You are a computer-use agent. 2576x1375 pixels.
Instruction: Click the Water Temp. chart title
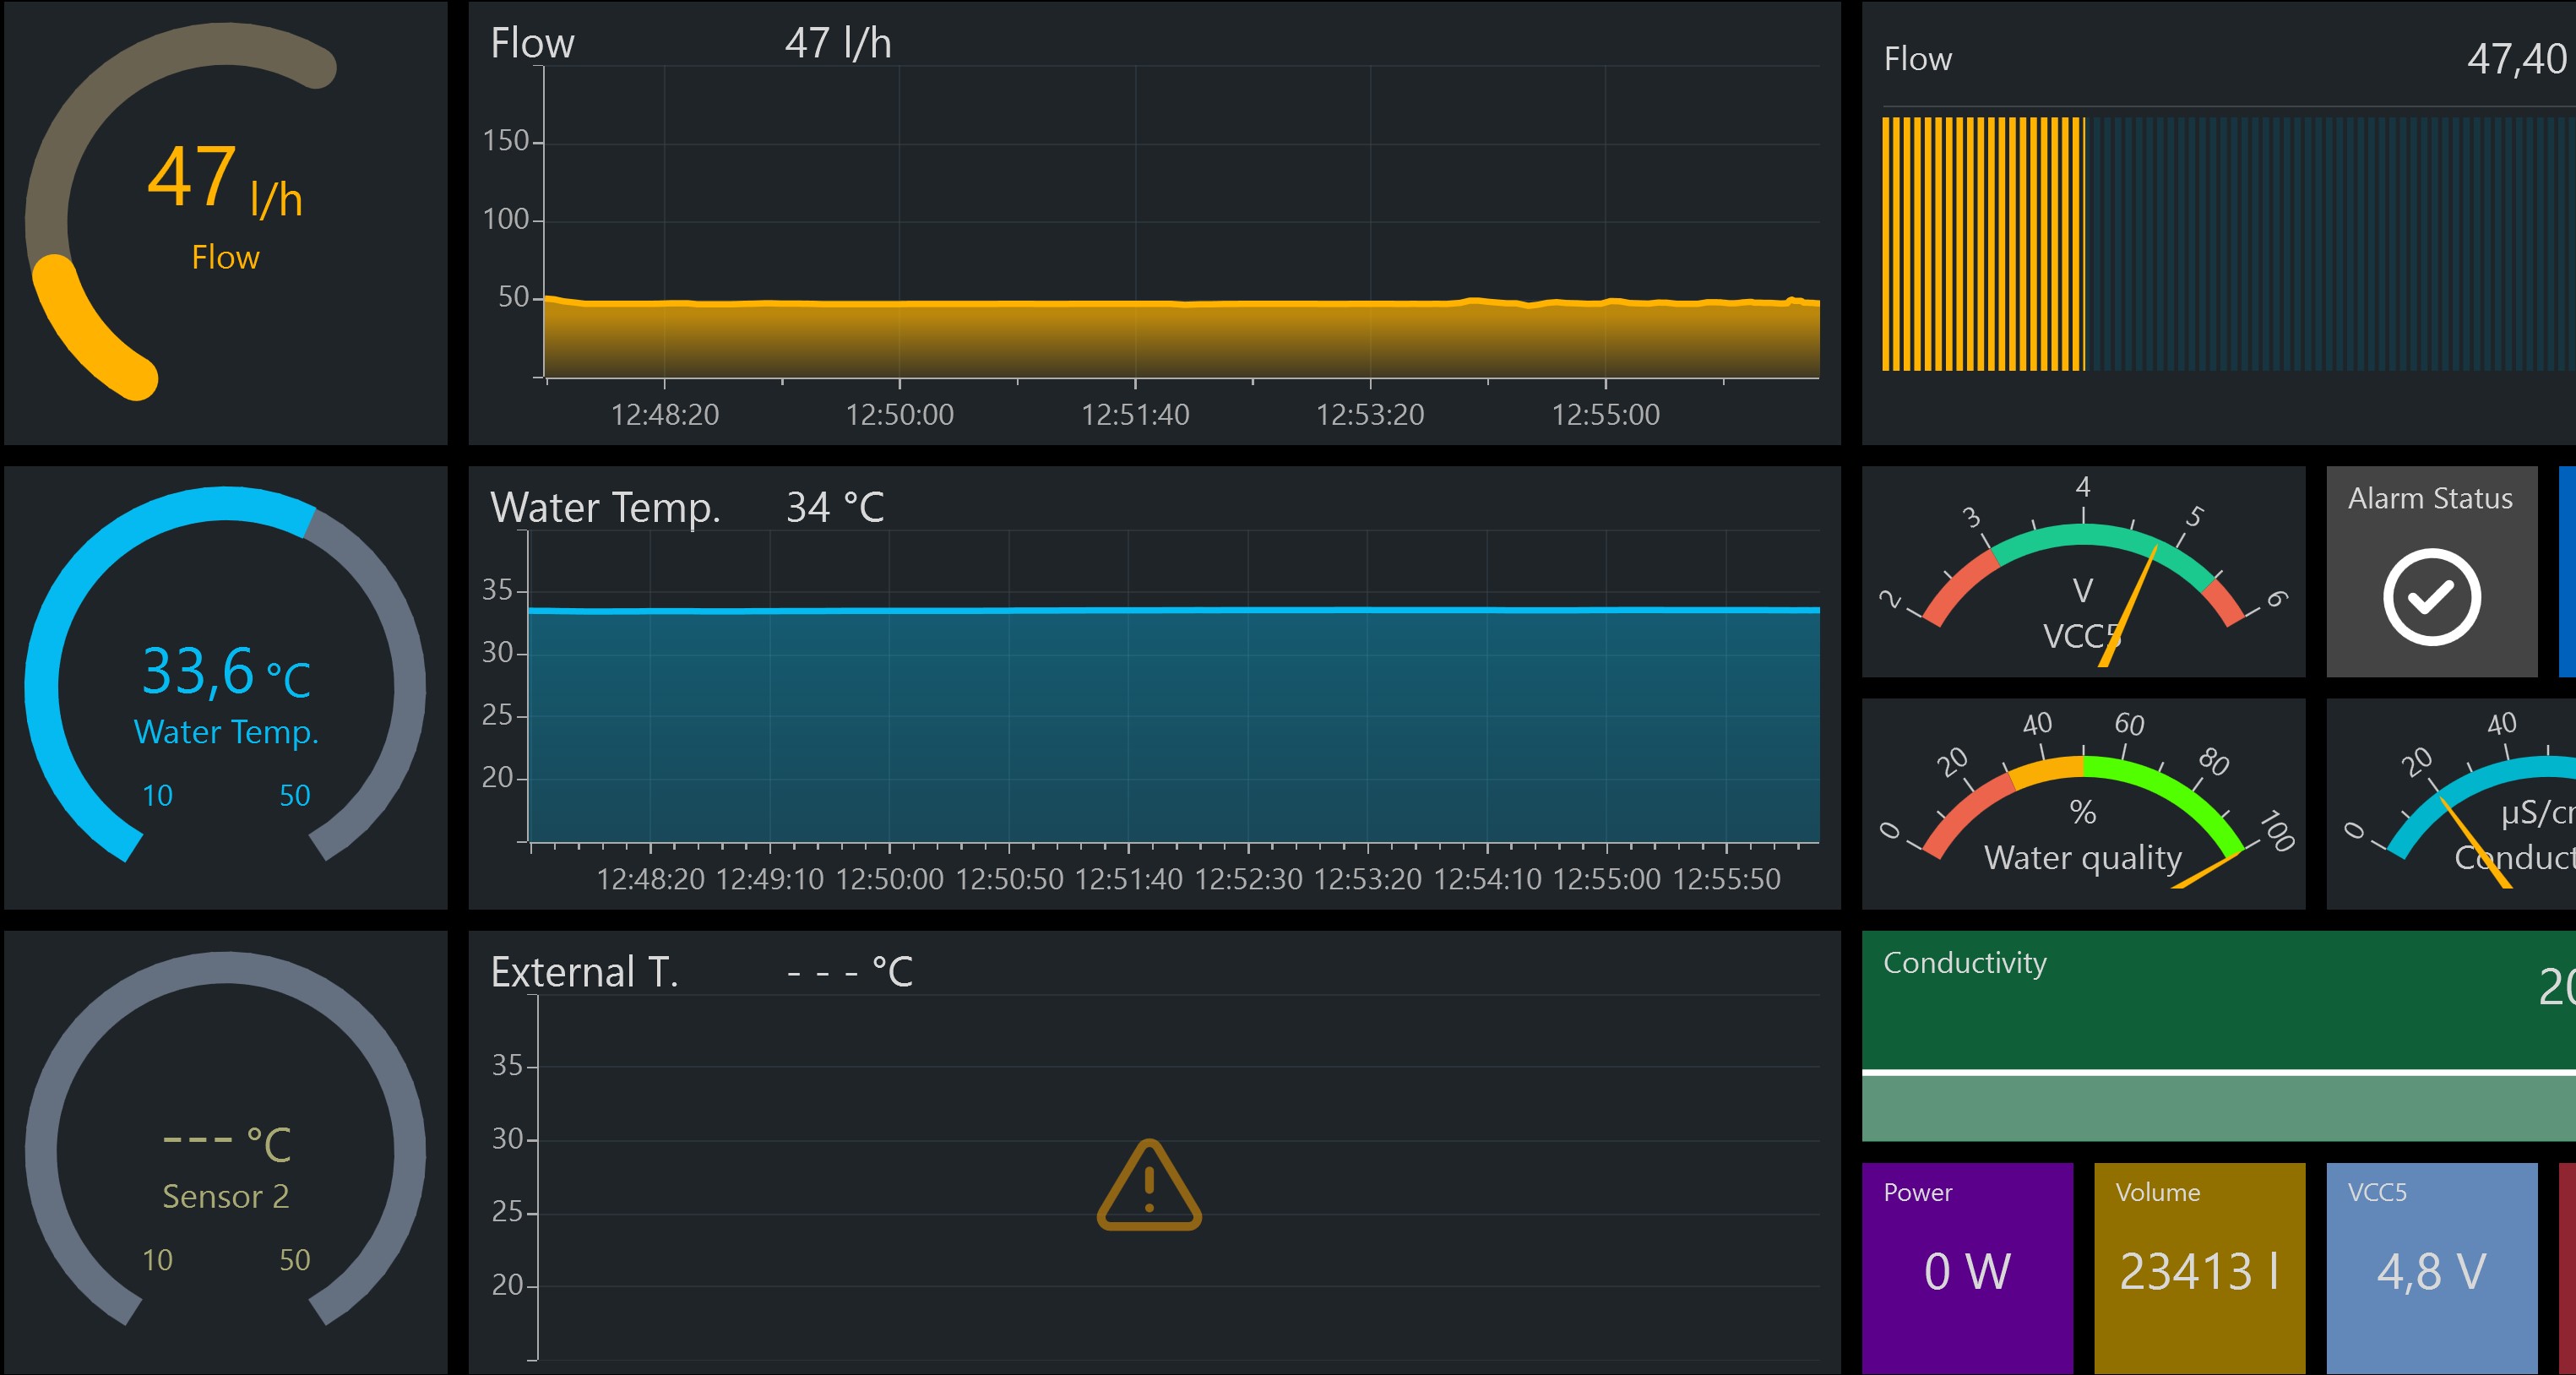tap(605, 508)
